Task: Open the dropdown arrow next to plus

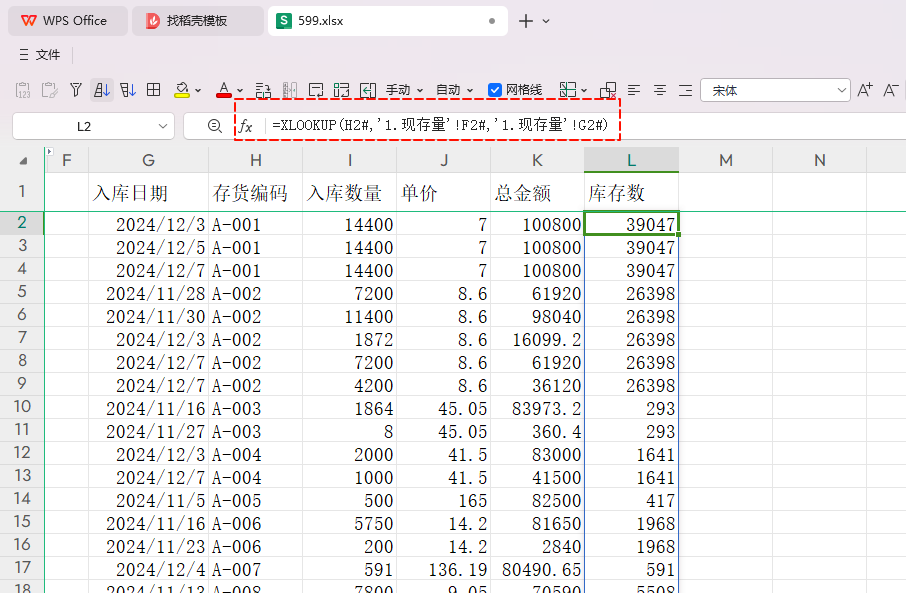Action: coord(546,21)
